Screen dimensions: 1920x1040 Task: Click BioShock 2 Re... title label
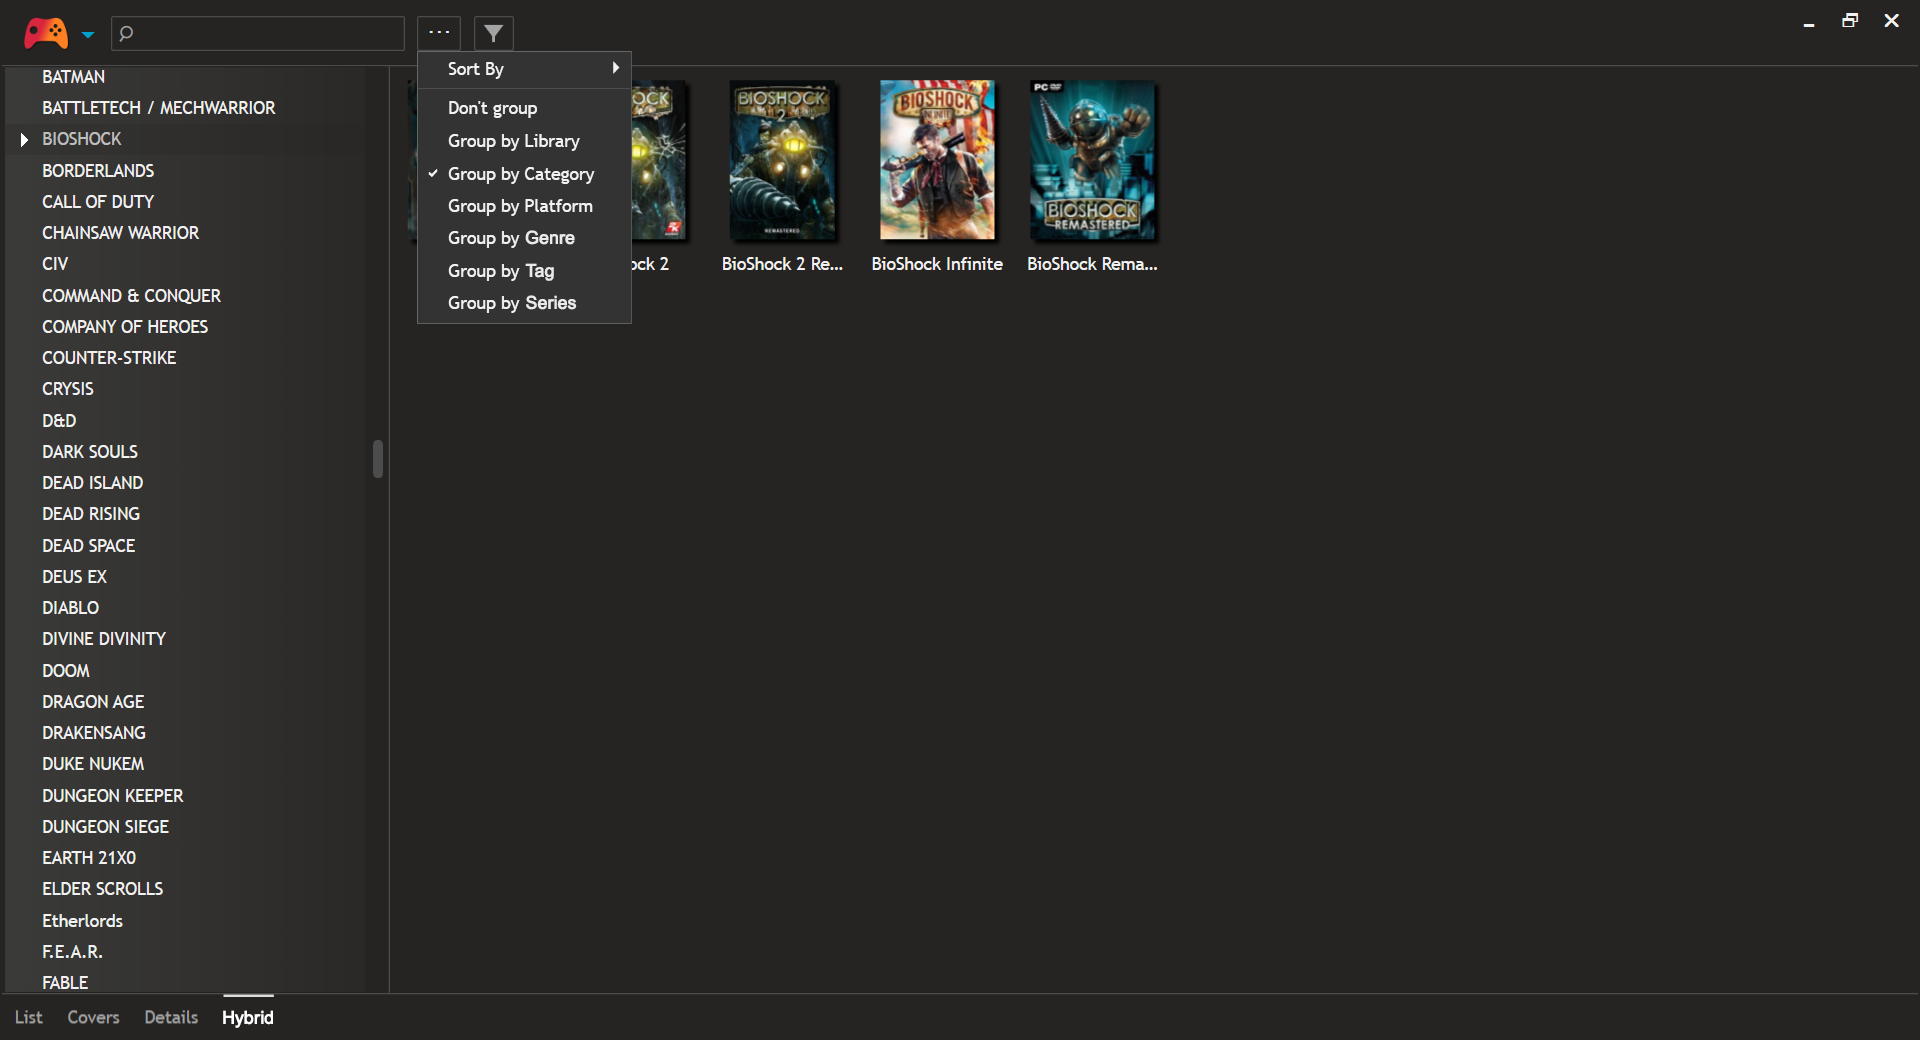click(782, 264)
